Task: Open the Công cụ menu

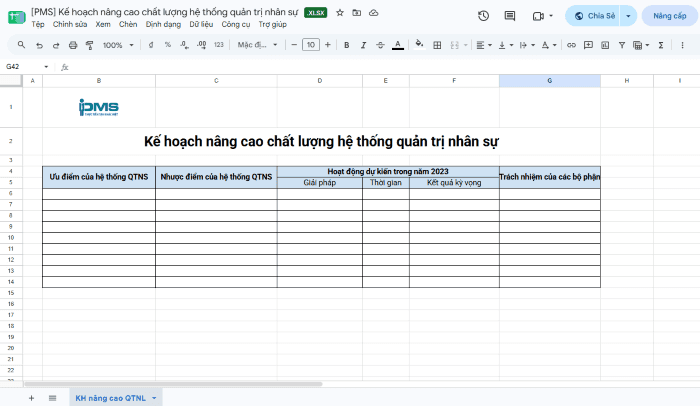Action: pyautogui.click(x=236, y=24)
